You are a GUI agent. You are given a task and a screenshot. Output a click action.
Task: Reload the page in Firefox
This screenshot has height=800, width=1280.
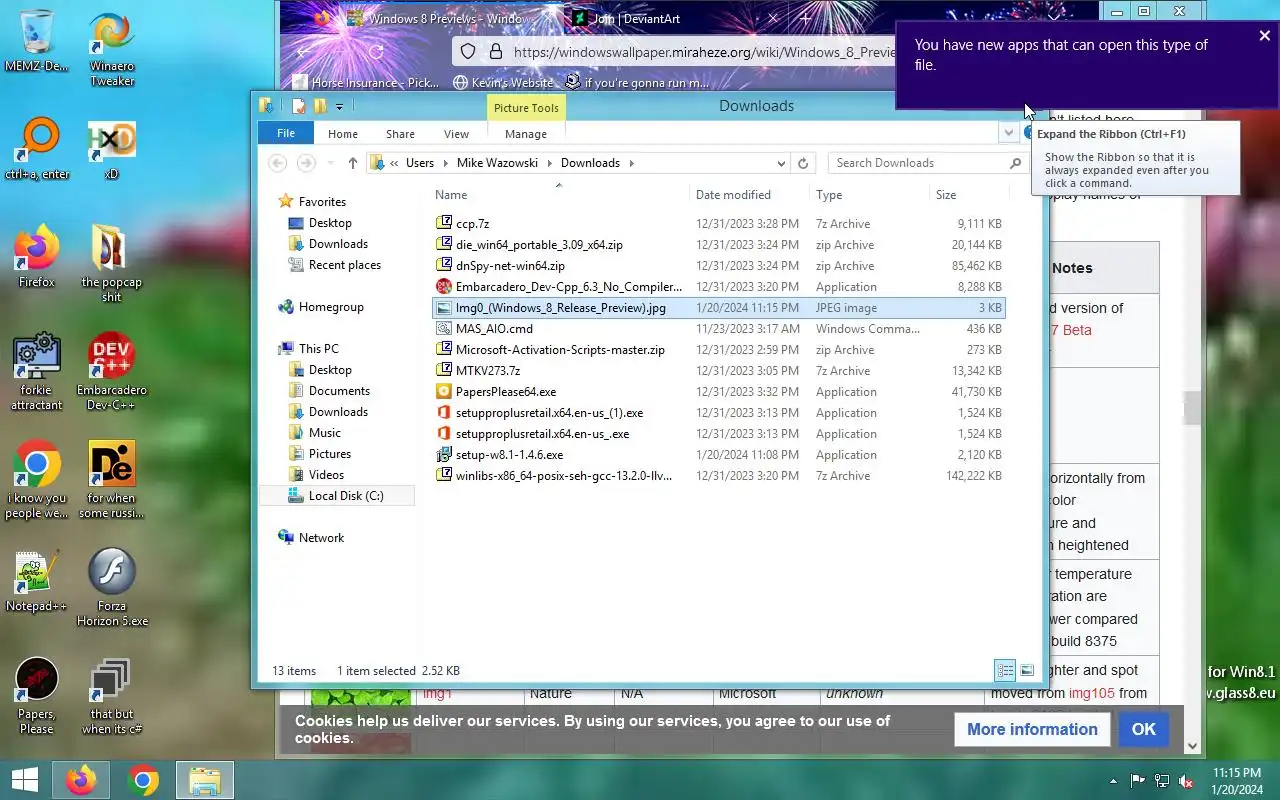(x=376, y=51)
